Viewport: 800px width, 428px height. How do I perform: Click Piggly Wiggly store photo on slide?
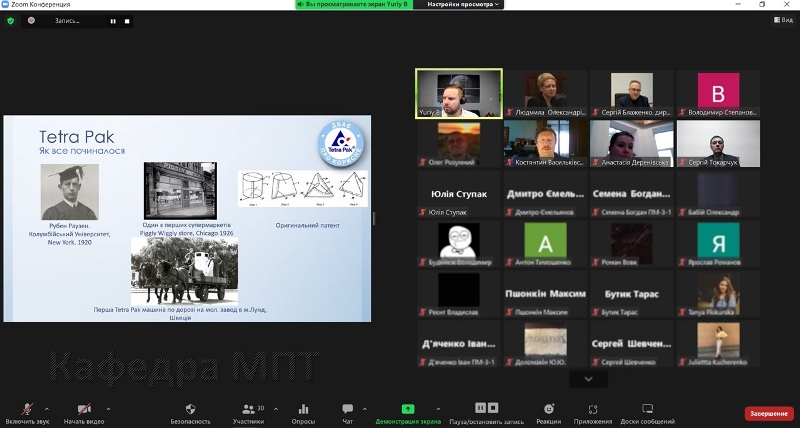tap(180, 190)
